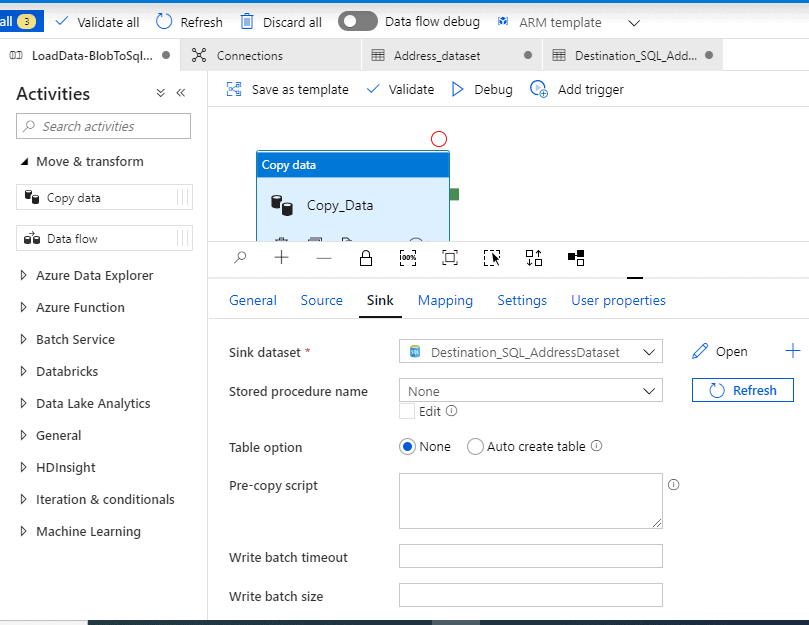Zoom out of the pipeline canvas
The image size is (809, 625).
(x=324, y=257)
